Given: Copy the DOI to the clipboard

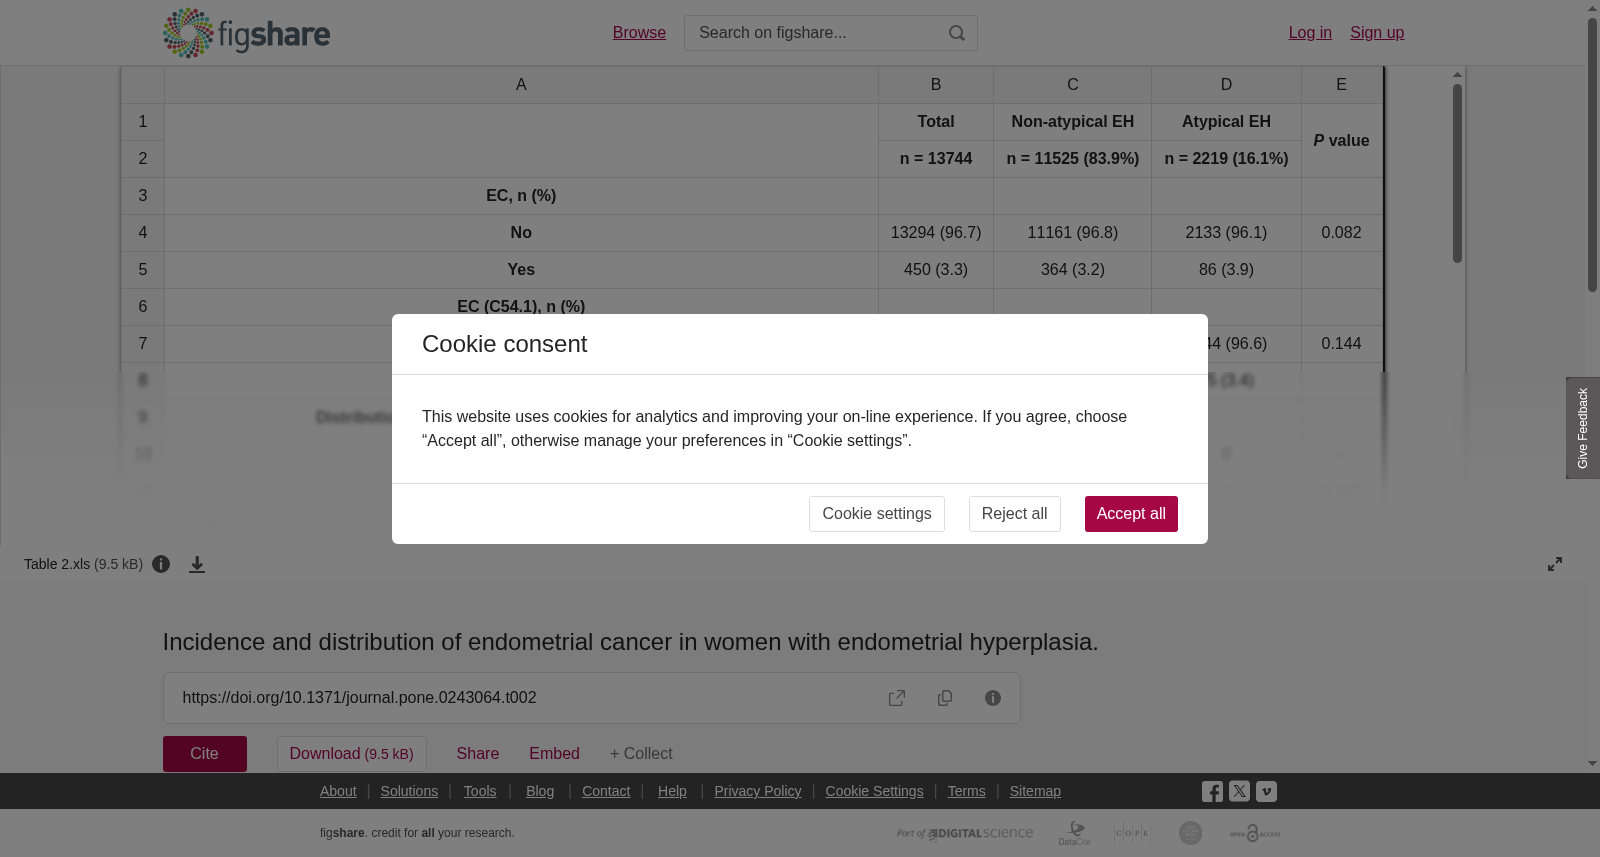Looking at the screenshot, I should coord(945,698).
